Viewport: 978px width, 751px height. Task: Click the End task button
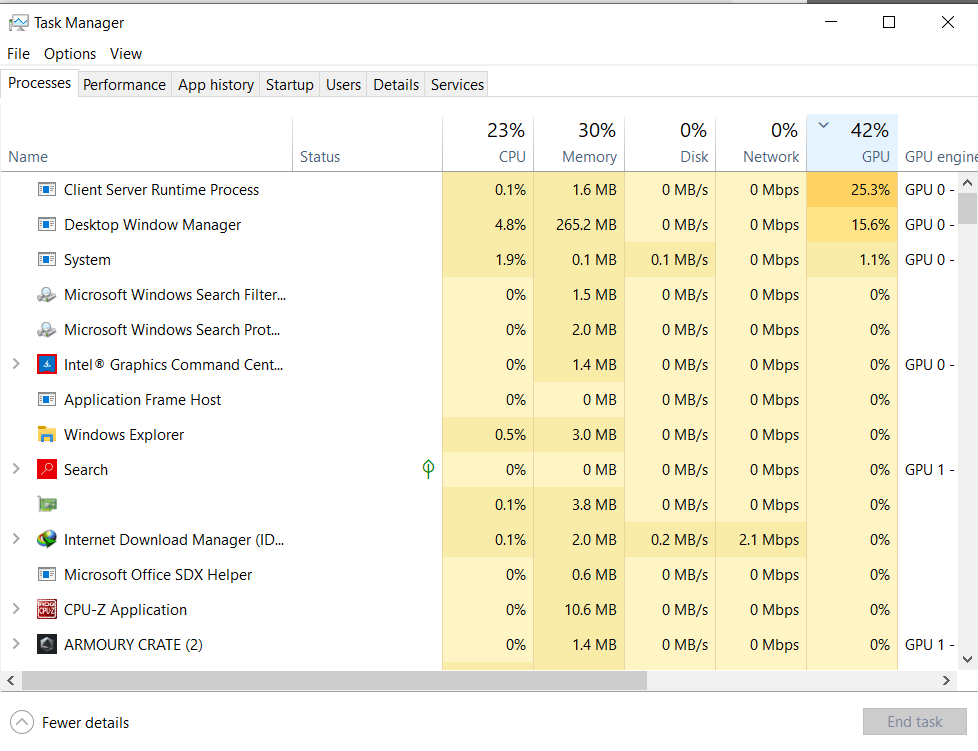point(914,722)
